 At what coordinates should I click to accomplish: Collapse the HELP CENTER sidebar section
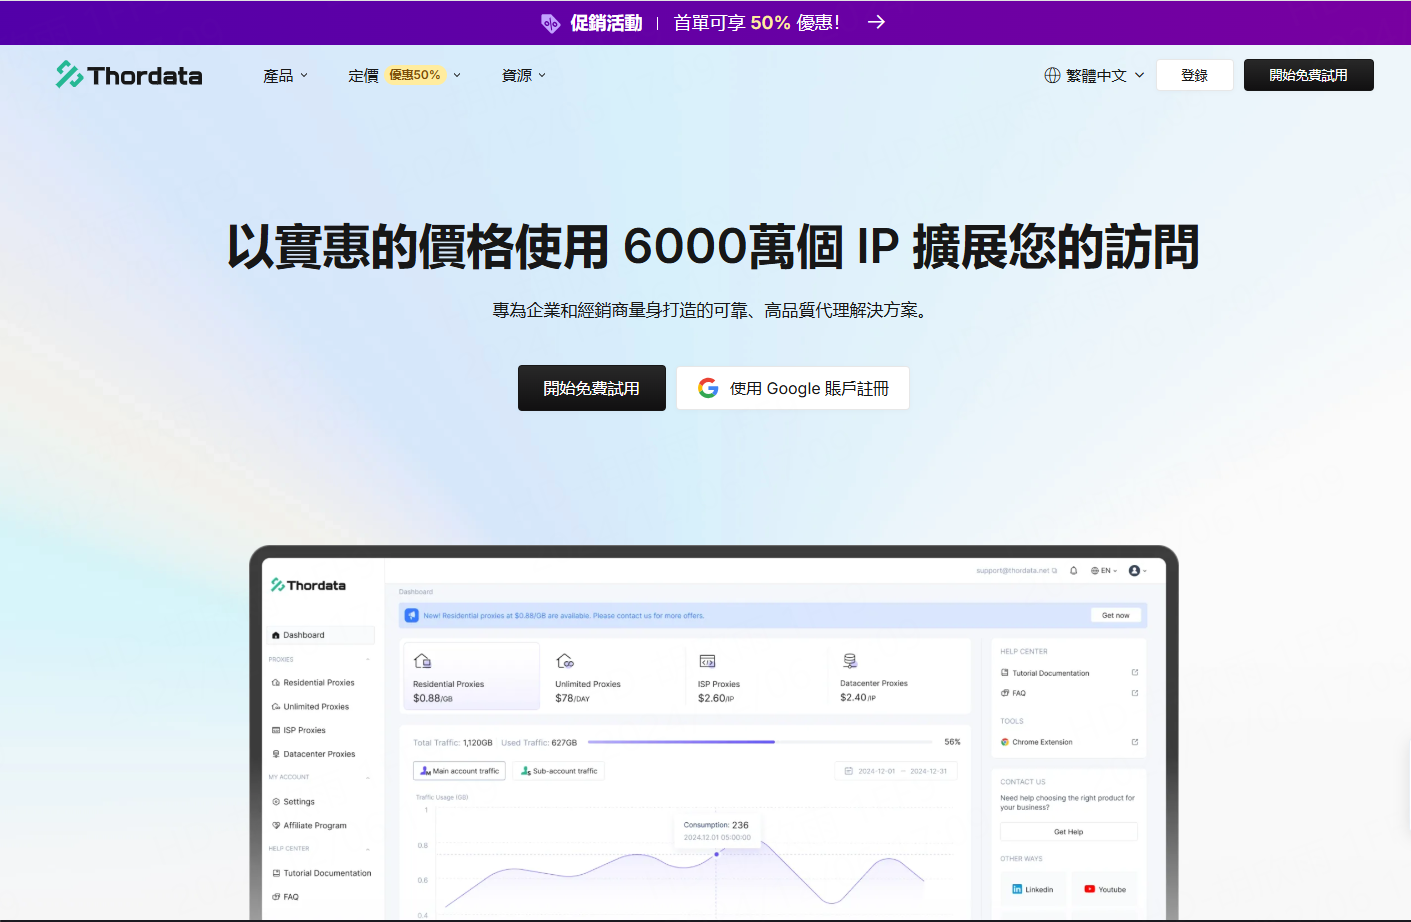click(x=368, y=849)
